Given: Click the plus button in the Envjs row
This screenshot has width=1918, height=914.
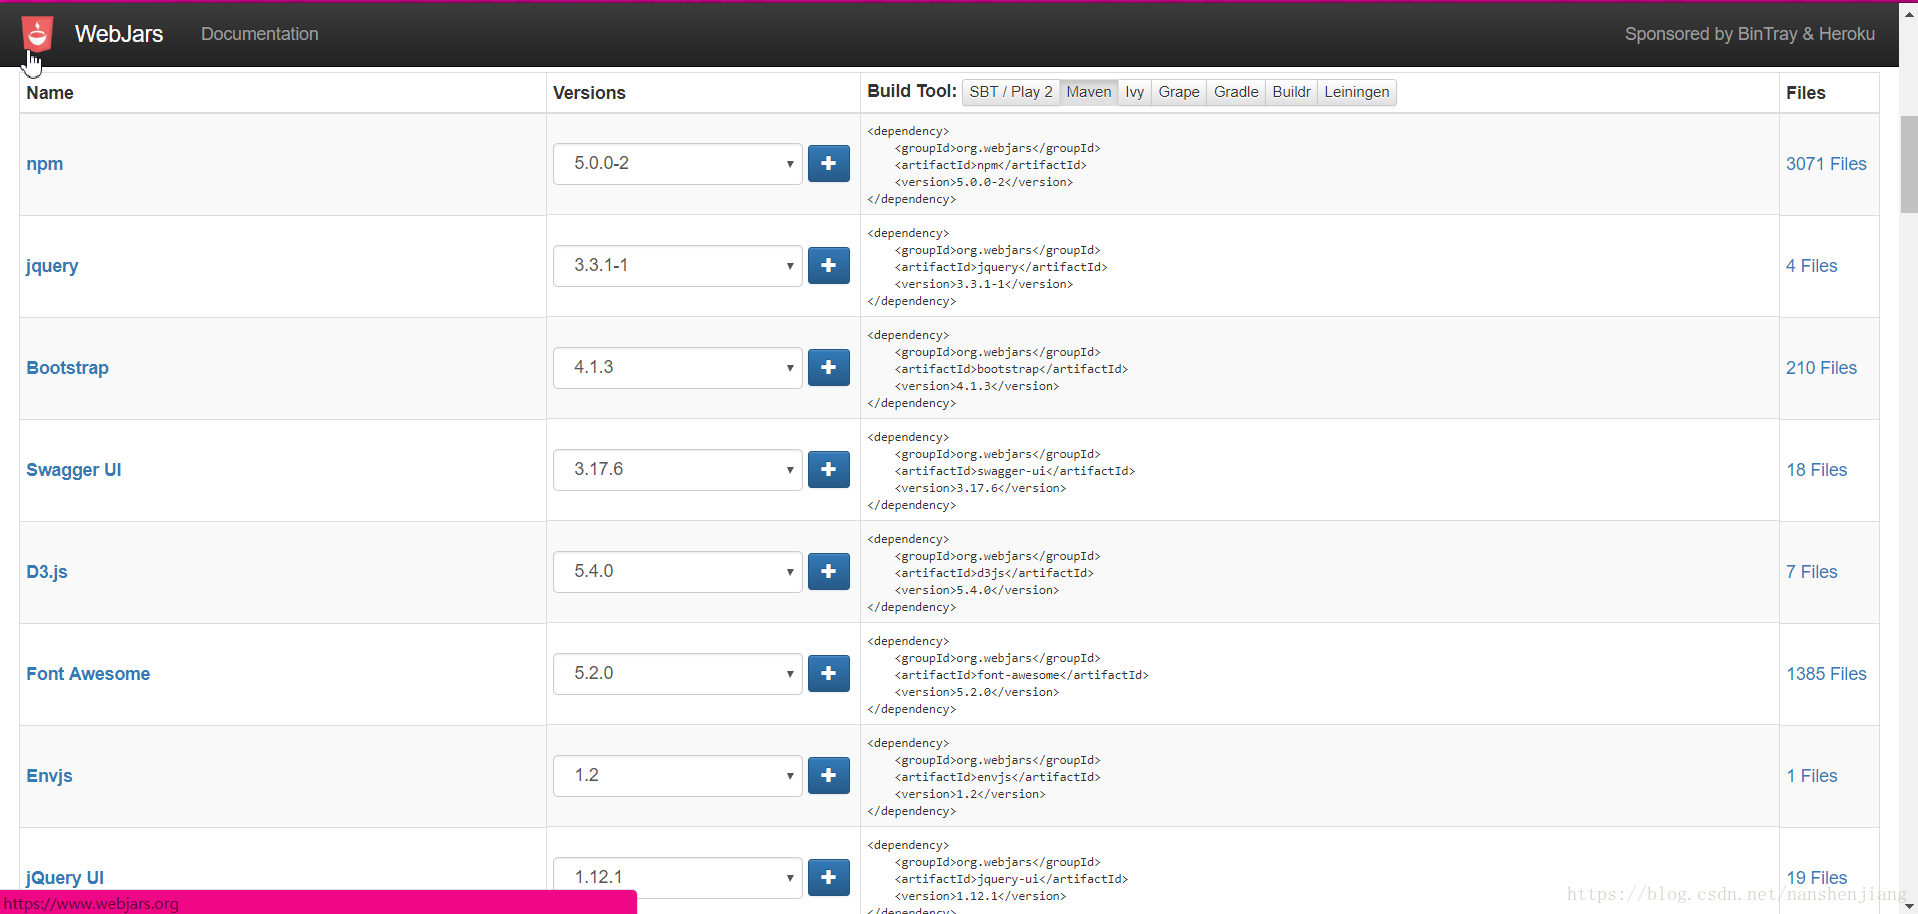Looking at the screenshot, I should 829,776.
